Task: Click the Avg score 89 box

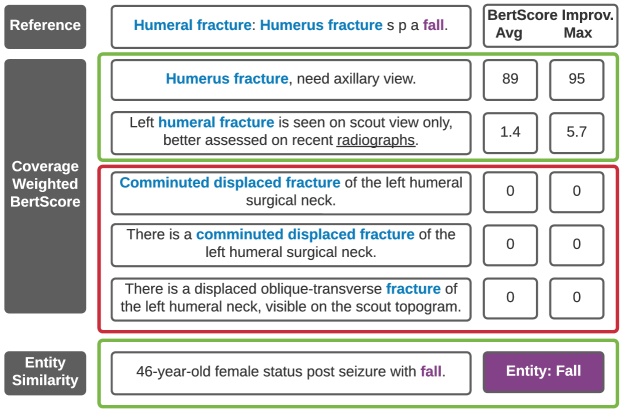Action: coord(510,80)
